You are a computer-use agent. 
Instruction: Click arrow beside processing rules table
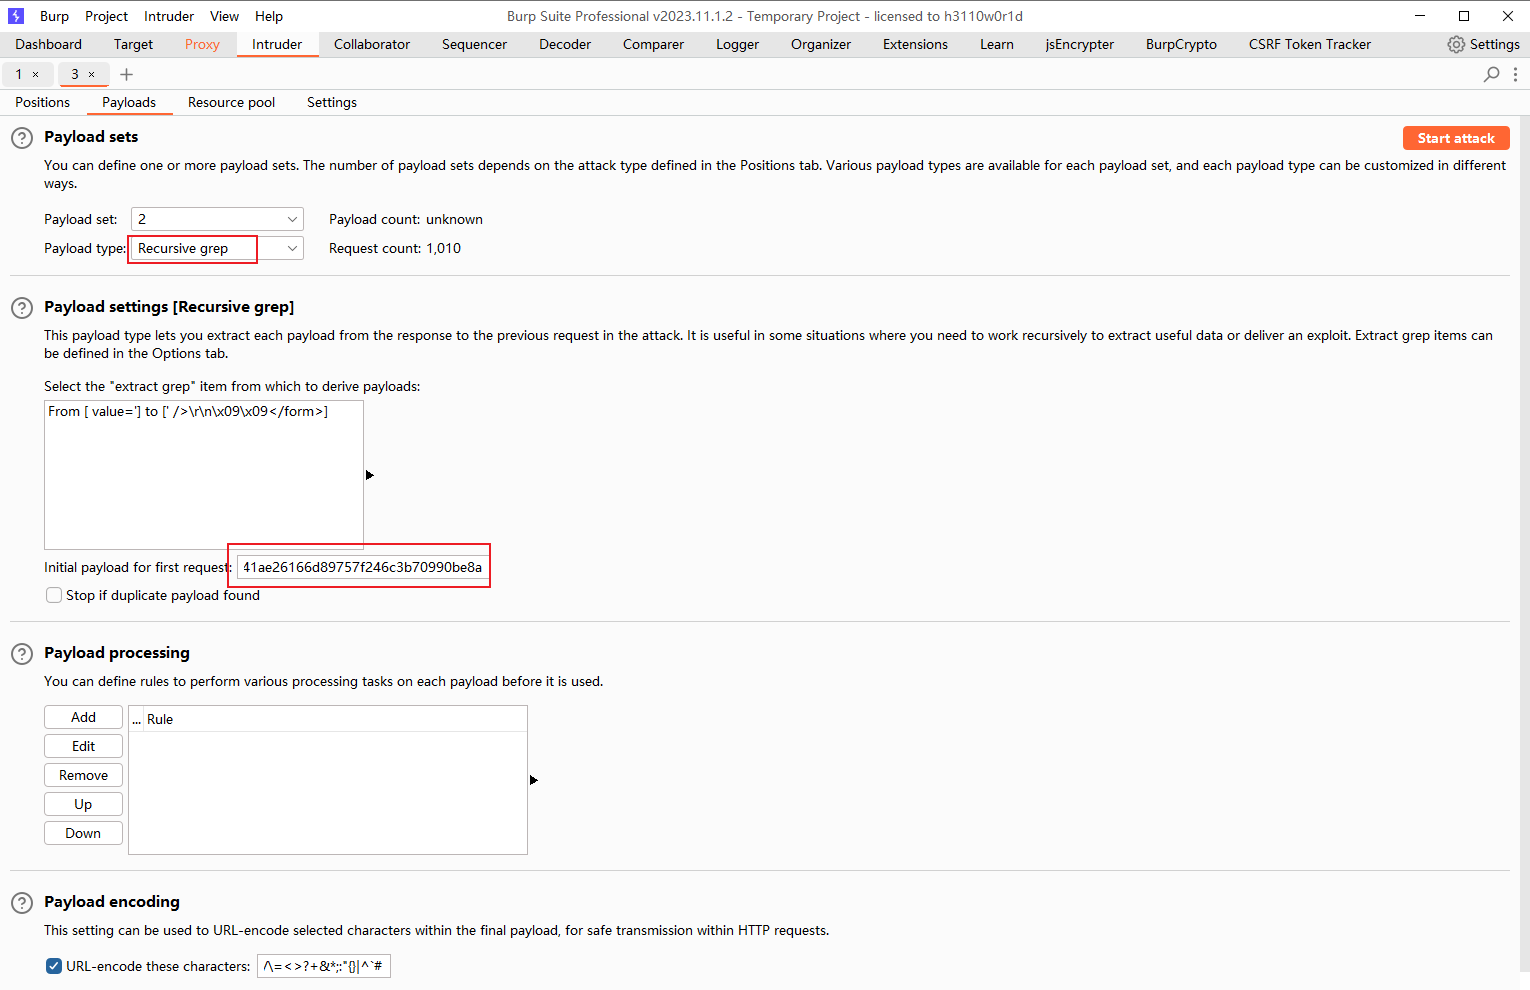point(534,780)
